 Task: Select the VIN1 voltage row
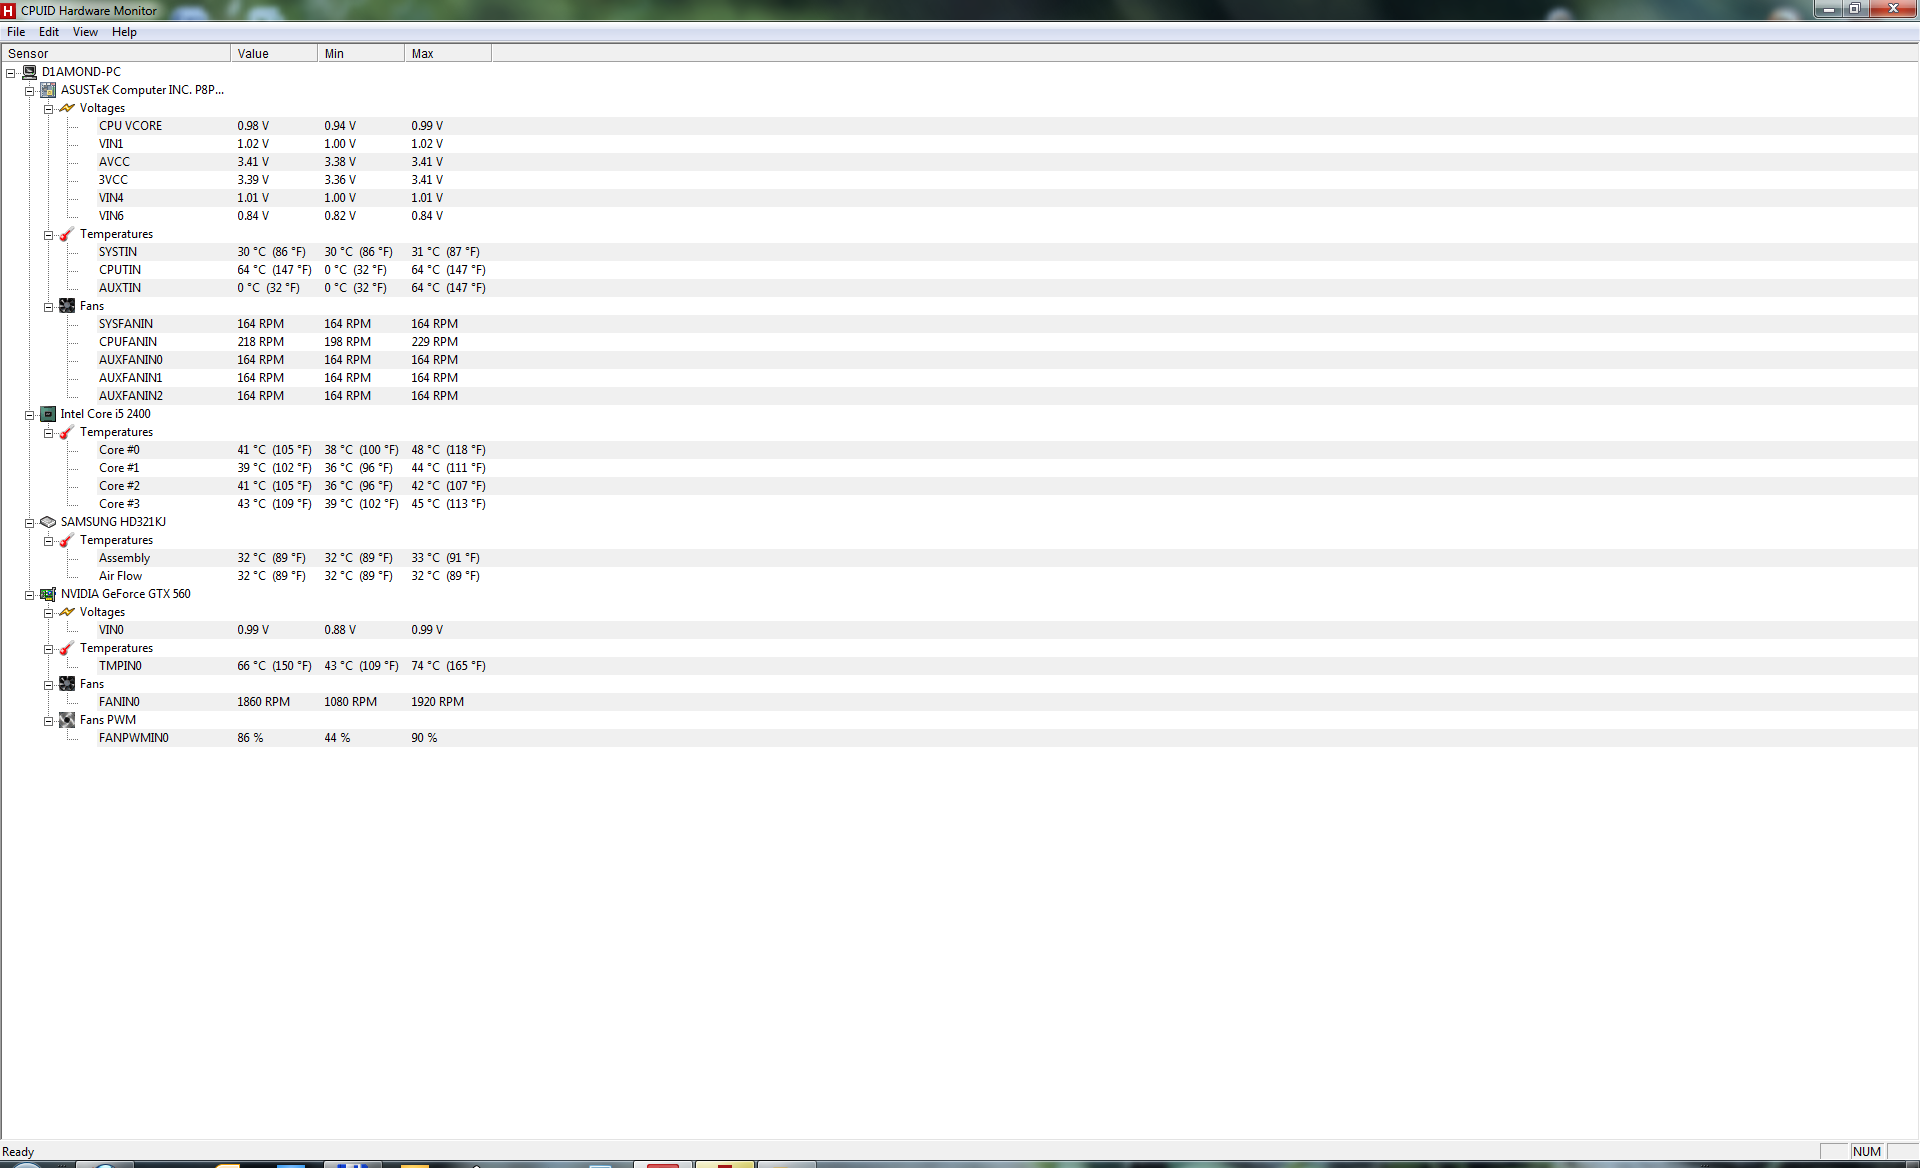click(x=1008, y=144)
